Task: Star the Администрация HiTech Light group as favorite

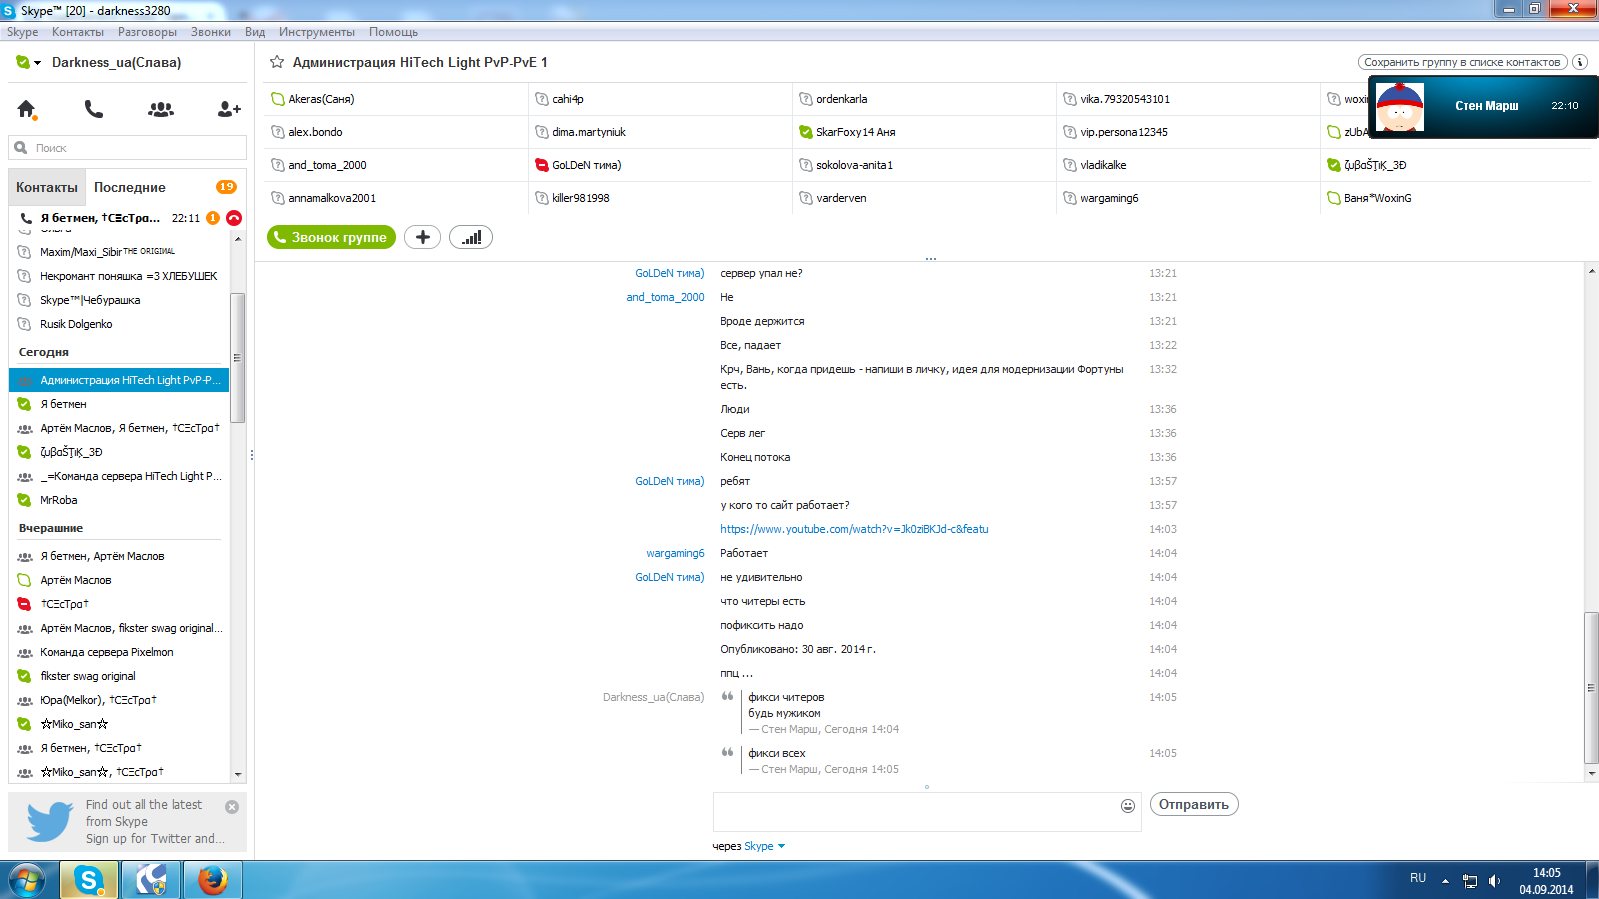Action: pyautogui.click(x=277, y=62)
